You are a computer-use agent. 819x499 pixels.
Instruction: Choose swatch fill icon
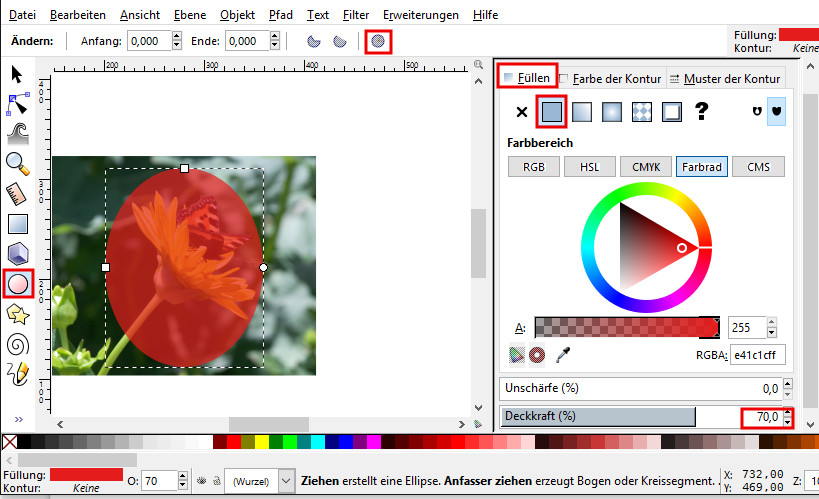[672, 112]
